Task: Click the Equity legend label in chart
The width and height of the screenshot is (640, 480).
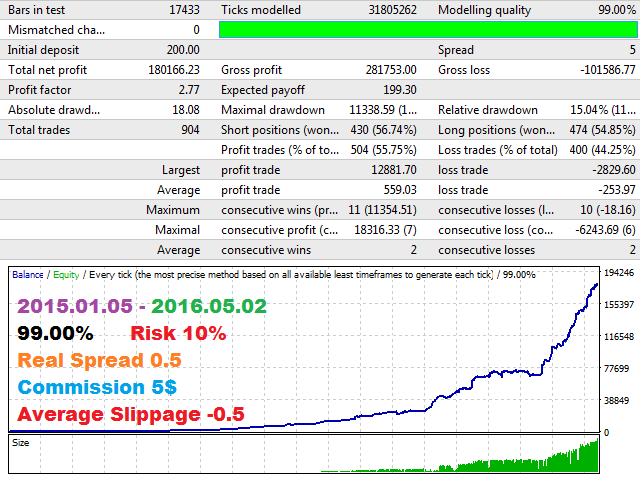Action: pyautogui.click(x=66, y=275)
